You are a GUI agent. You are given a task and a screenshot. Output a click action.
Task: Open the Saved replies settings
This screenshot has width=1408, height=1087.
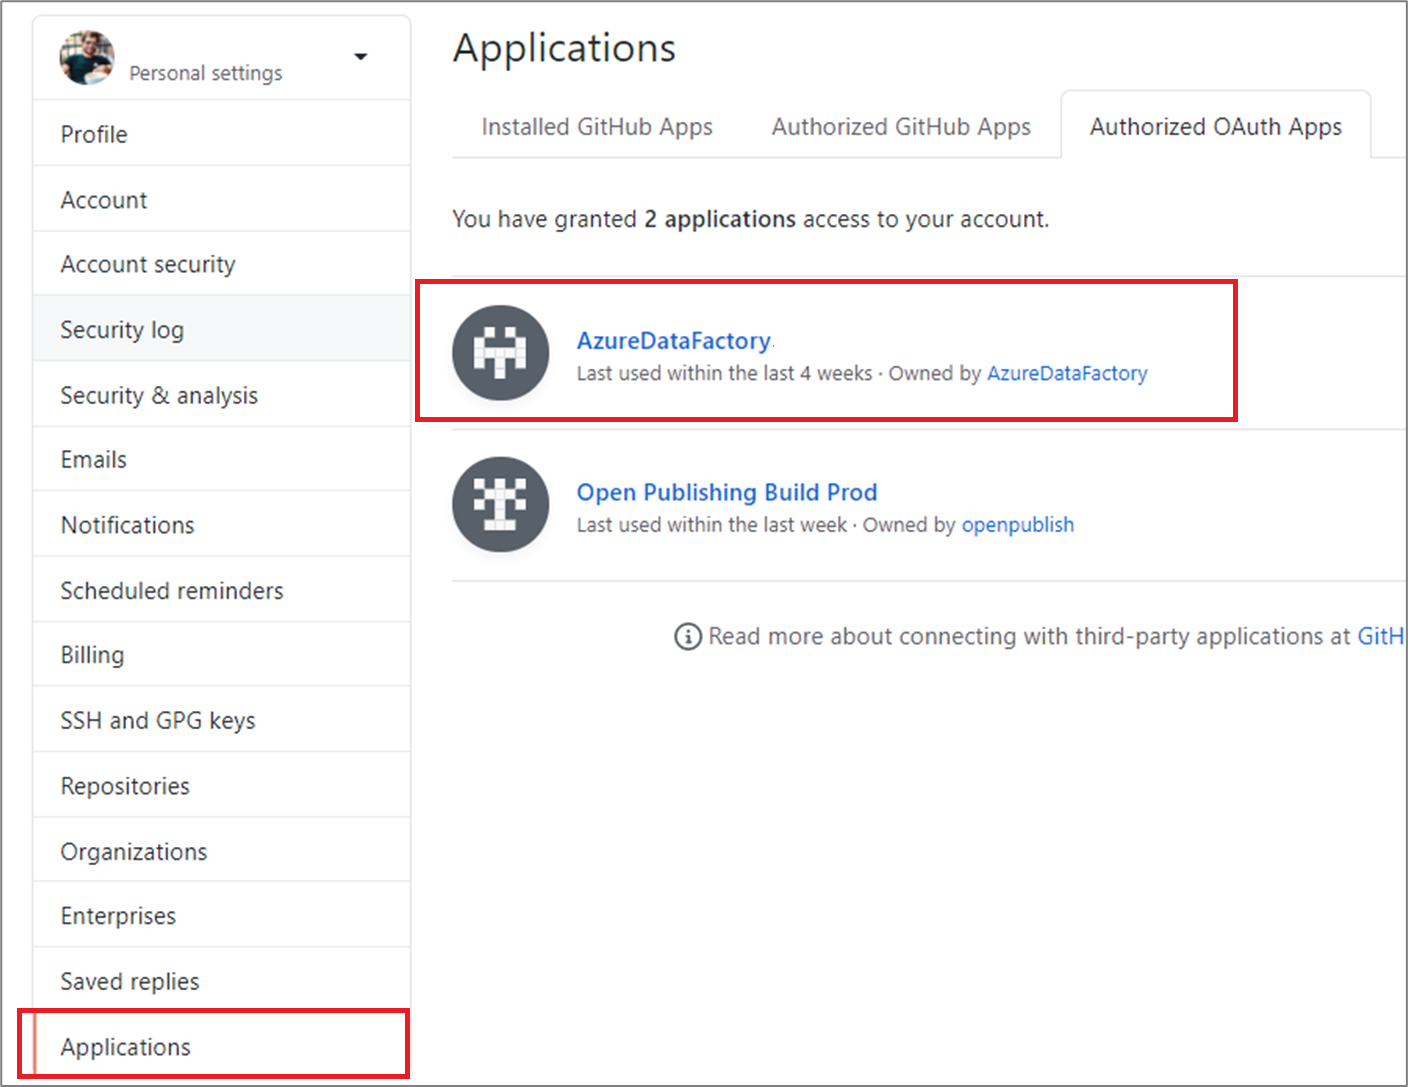(129, 981)
